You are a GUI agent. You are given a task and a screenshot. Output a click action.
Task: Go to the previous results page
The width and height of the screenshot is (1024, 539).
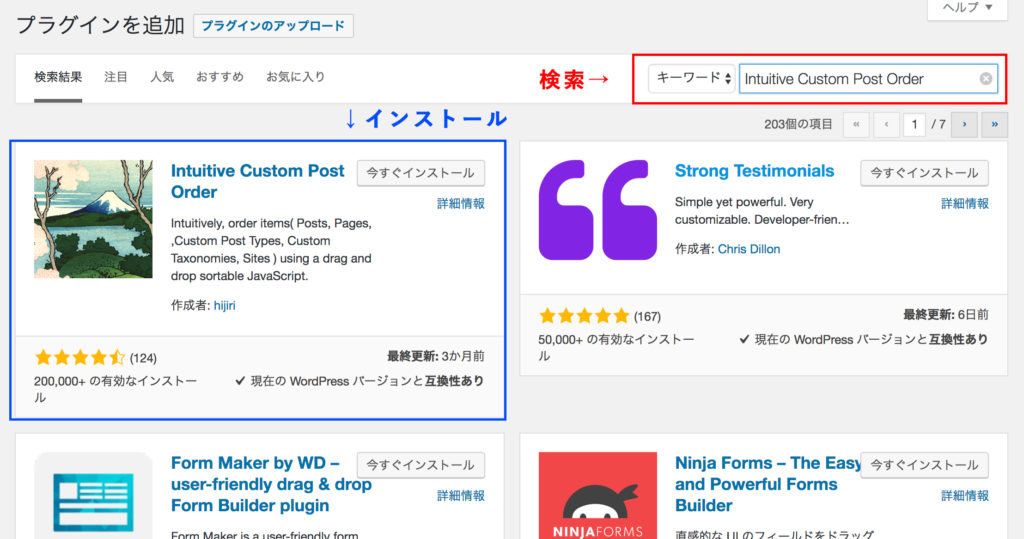tap(886, 124)
